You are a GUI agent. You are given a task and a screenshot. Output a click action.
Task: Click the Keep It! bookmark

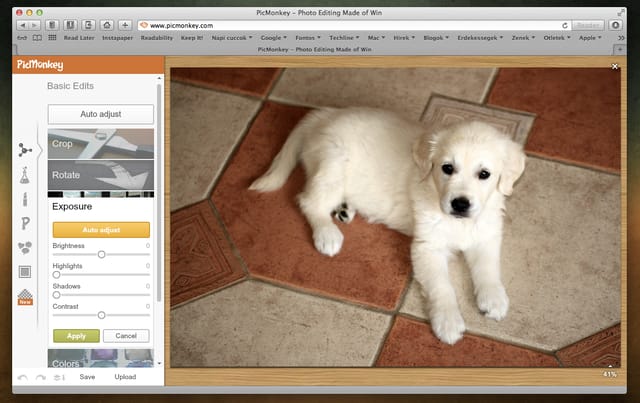(192, 38)
